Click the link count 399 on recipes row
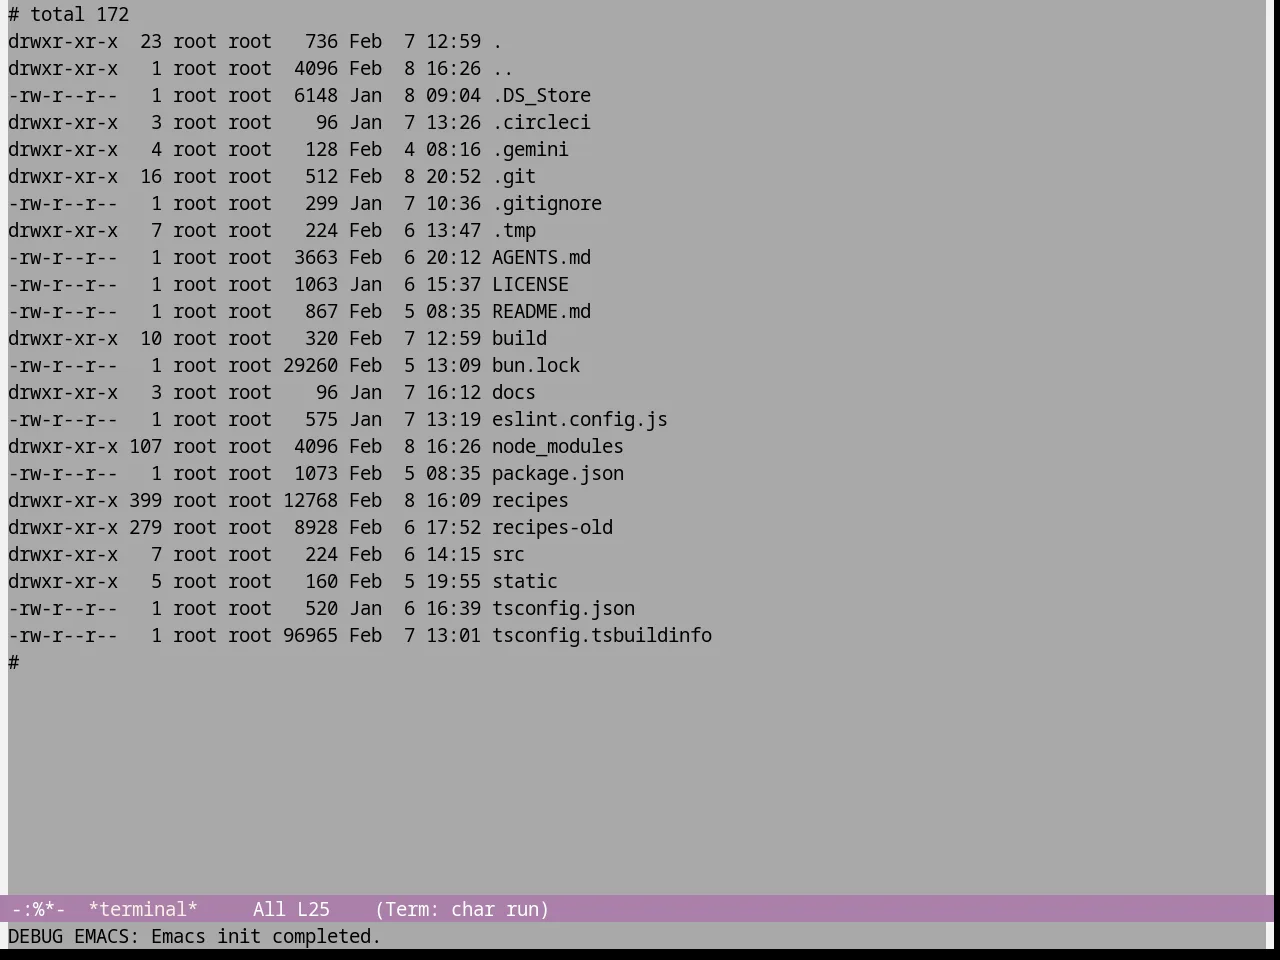Screen dimensions: 1280x960 coord(145,500)
